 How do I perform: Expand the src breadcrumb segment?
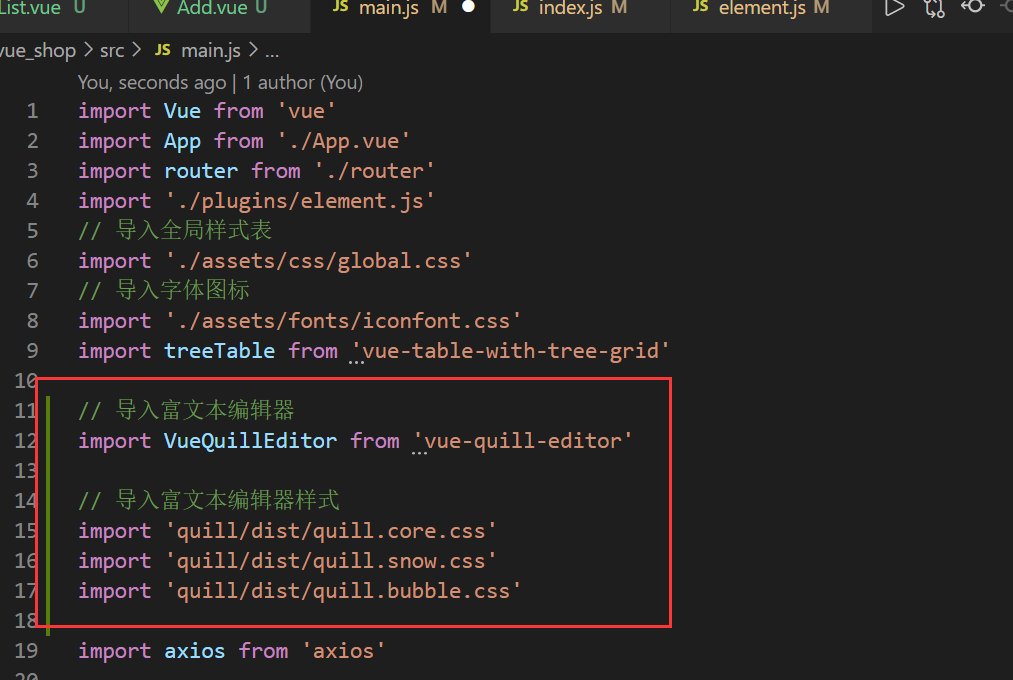coord(112,50)
